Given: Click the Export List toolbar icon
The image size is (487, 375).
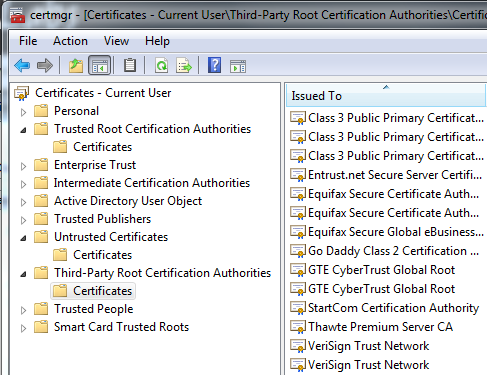Looking at the screenshot, I should pos(184,65).
